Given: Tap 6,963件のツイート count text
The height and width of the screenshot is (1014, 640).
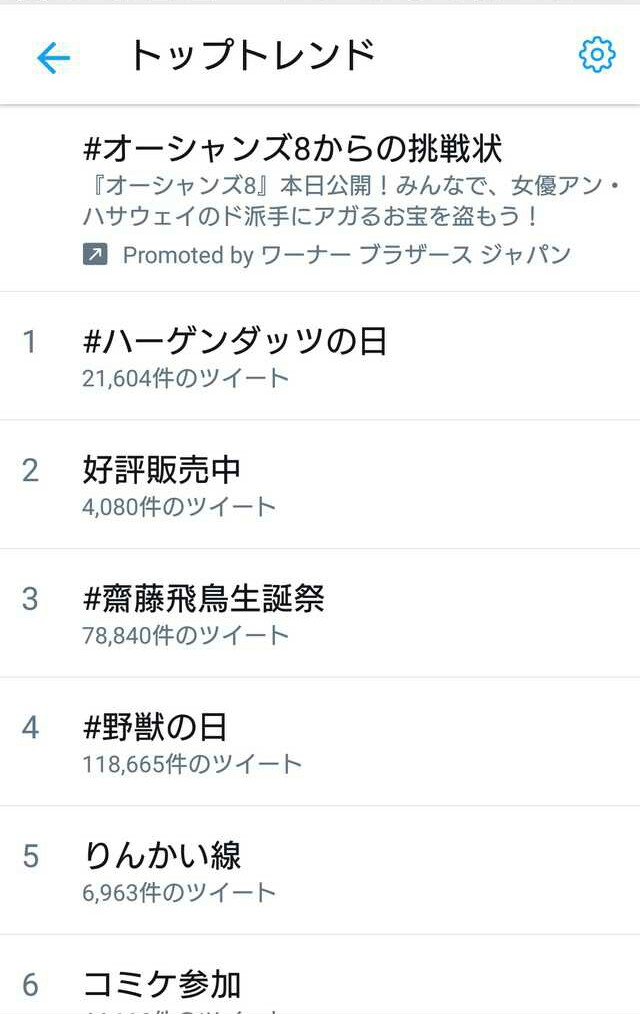Looking at the screenshot, I should (178, 892).
